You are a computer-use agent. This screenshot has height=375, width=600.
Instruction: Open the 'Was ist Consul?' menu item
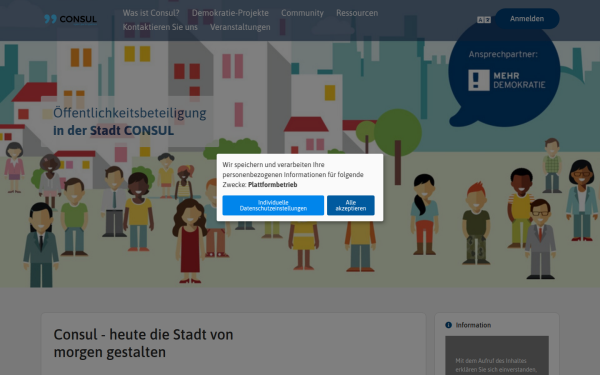tap(151, 13)
